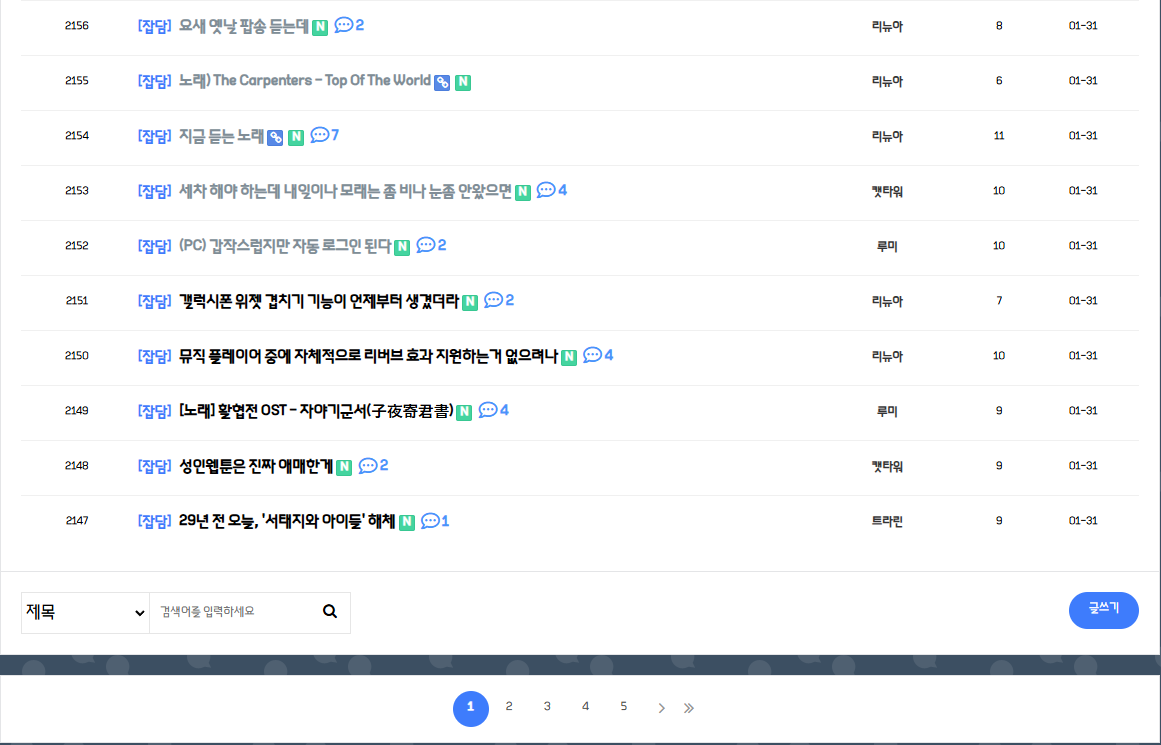Click link icon on The Carpenters post
This screenshot has height=745, width=1161.
(x=442, y=82)
